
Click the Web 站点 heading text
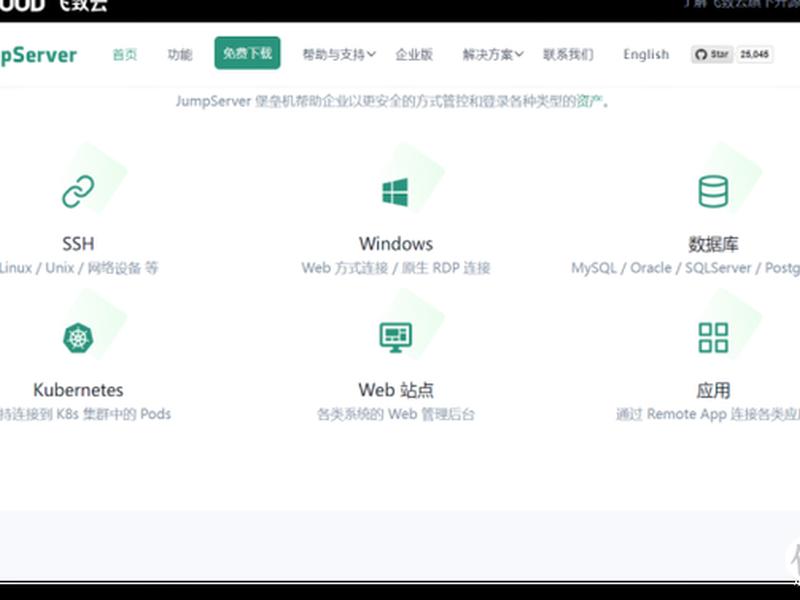(396, 390)
